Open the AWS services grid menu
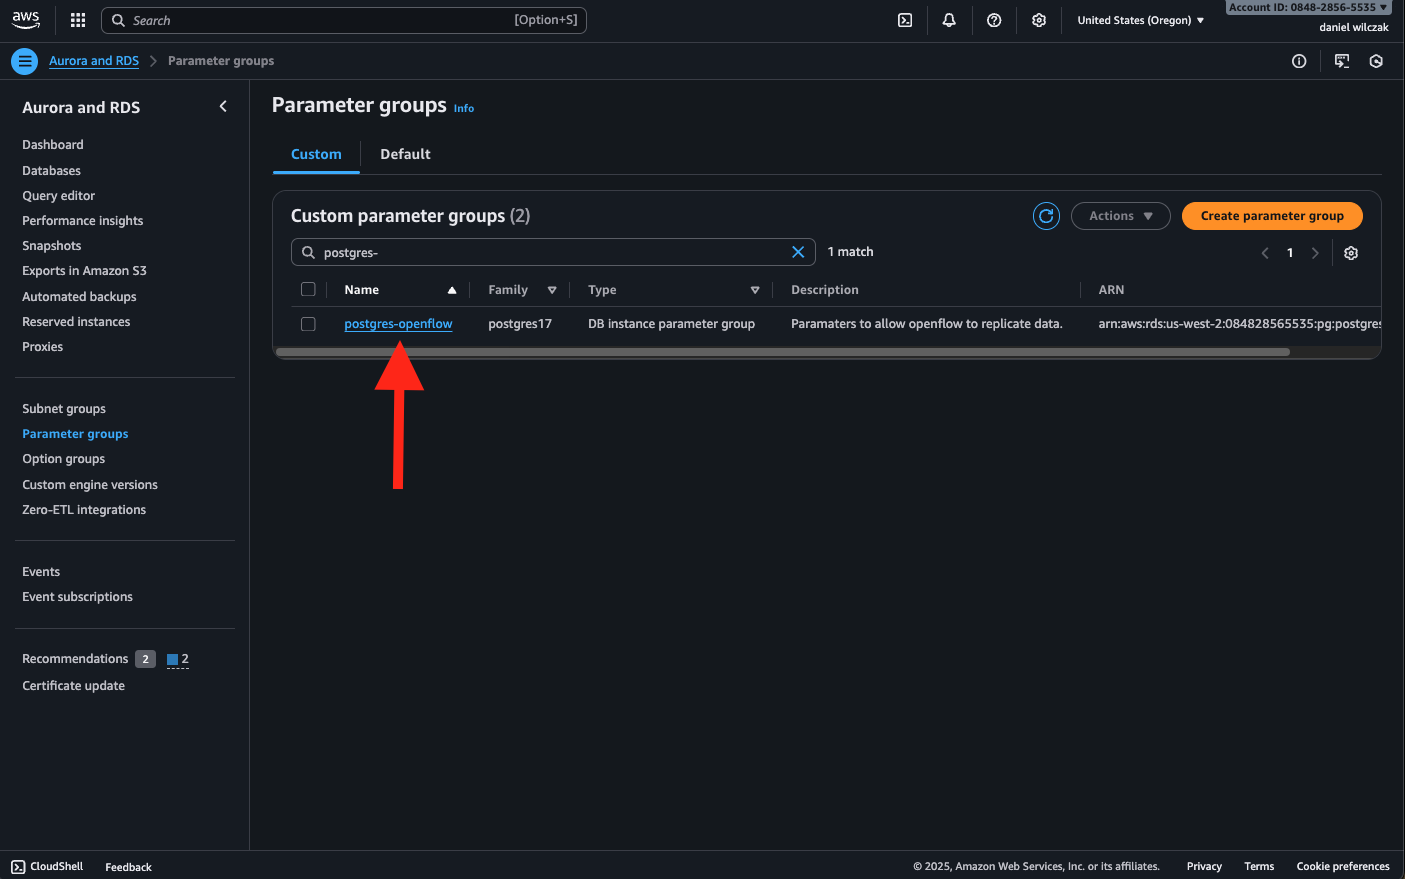Screen dimensions: 1405x879 78,20
